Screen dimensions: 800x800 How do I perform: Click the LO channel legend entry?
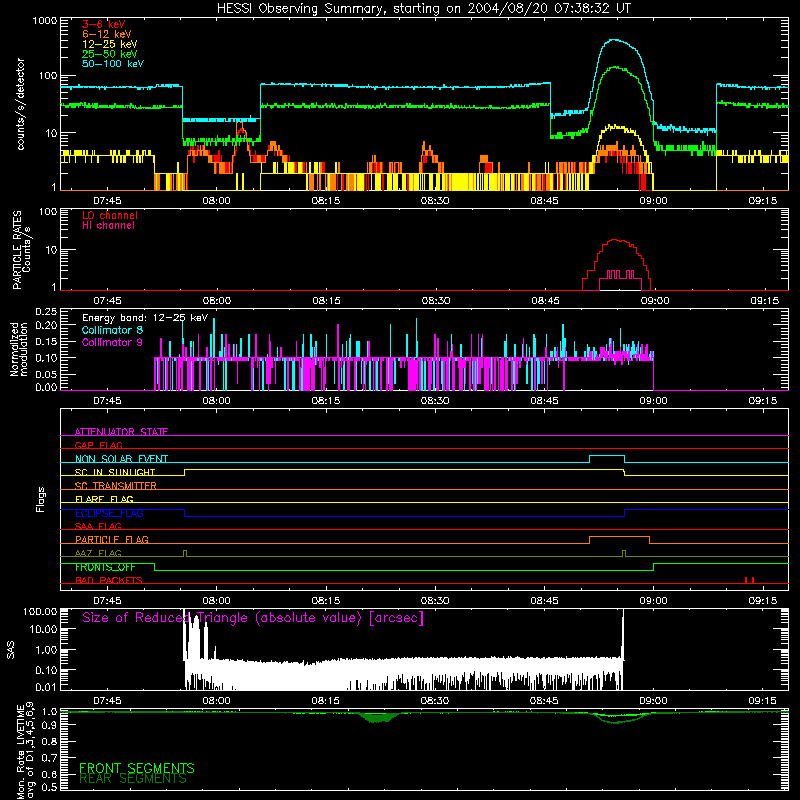110,215
